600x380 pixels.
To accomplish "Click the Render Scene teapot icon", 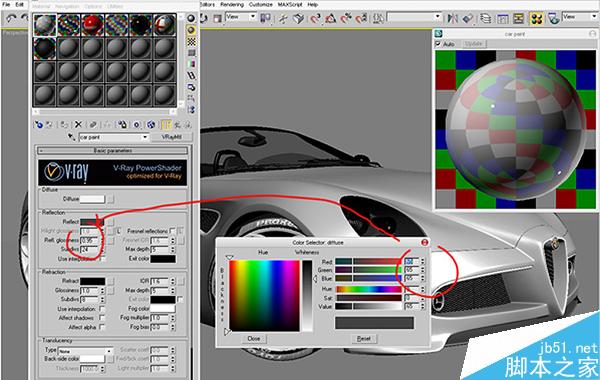I will [553, 18].
